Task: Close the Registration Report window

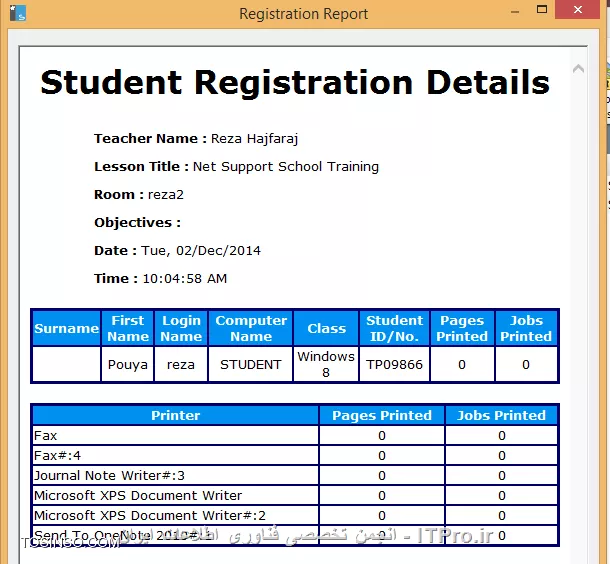Action: [x=578, y=9]
